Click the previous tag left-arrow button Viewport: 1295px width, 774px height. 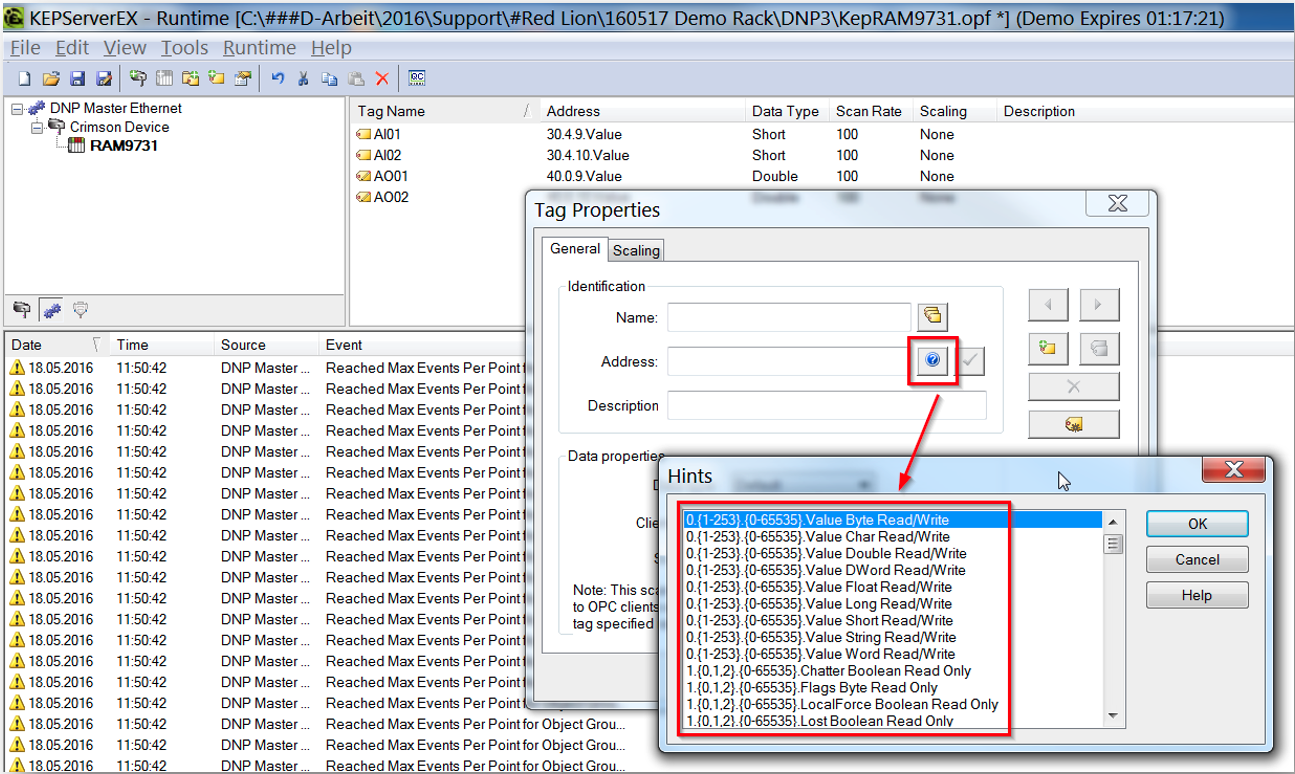pyautogui.click(x=1048, y=305)
